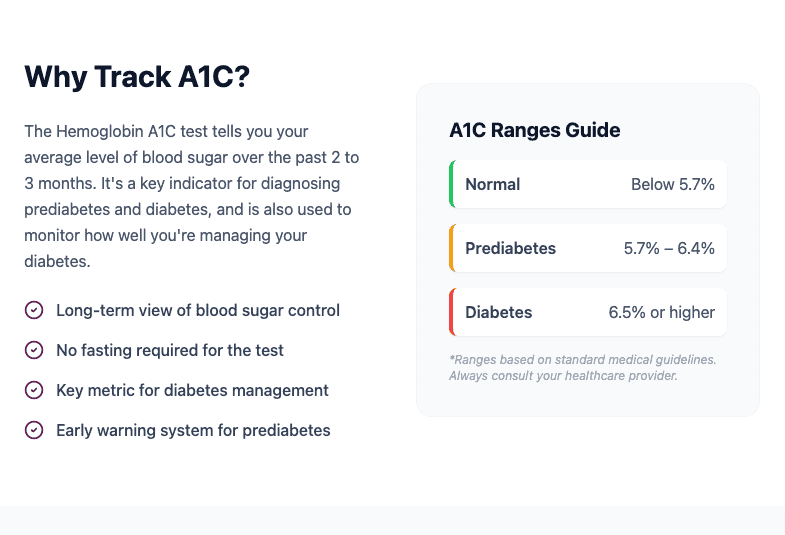Click the red bar on Diabetes row
785x535 pixels.
pyautogui.click(x=452, y=312)
